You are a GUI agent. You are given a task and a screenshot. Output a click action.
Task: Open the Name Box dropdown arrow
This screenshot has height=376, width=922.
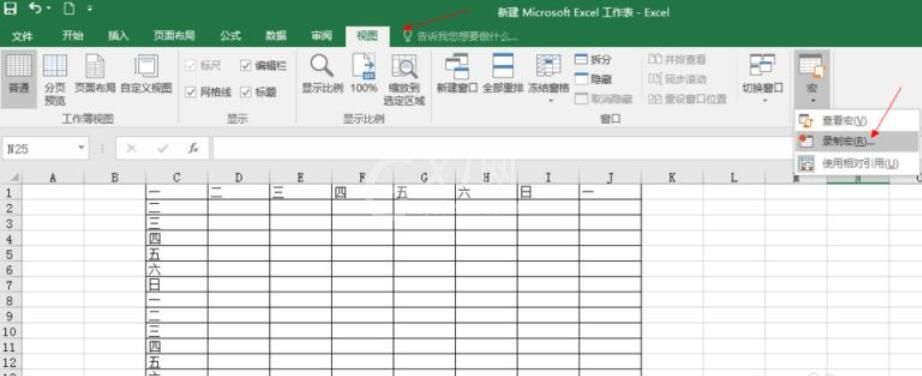[81, 148]
